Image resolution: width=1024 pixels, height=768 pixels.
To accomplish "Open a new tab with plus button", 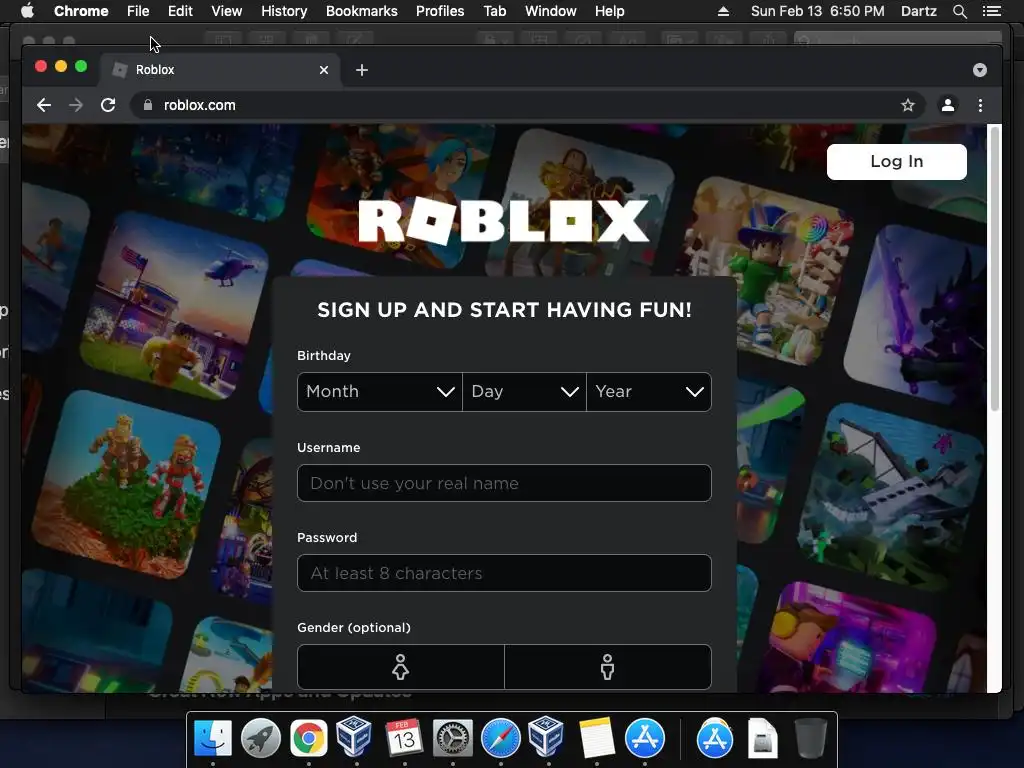I will click(x=362, y=70).
